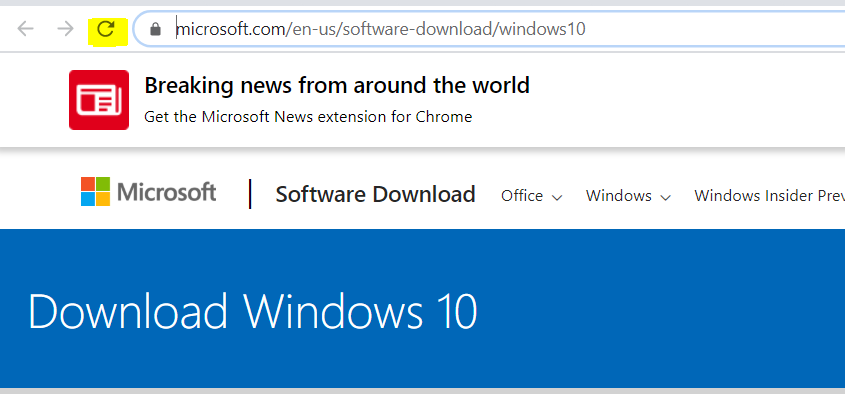Go back using the browser back arrow
Screen dimensions: 845x394
pyautogui.click(x=25, y=29)
